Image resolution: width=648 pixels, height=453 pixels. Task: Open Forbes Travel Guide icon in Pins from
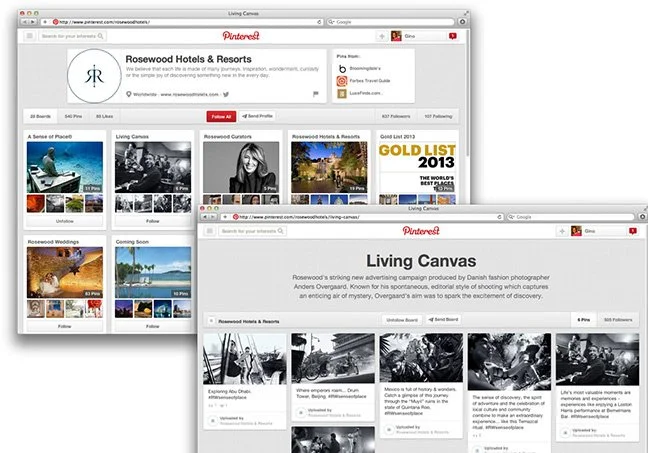tap(342, 81)
